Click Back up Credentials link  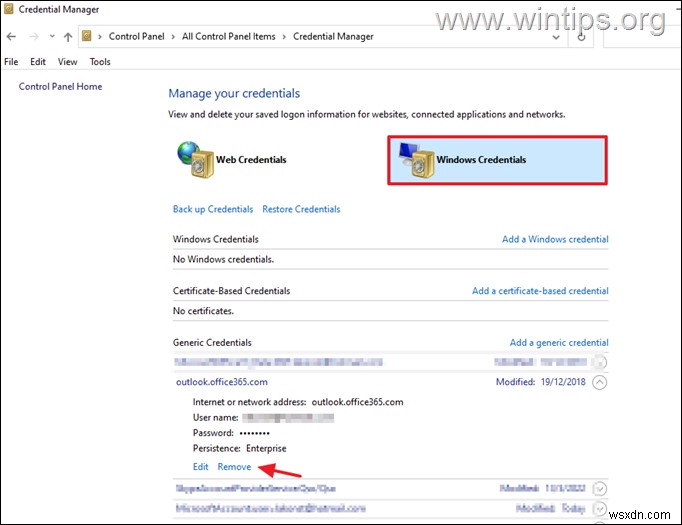[213, 209]
